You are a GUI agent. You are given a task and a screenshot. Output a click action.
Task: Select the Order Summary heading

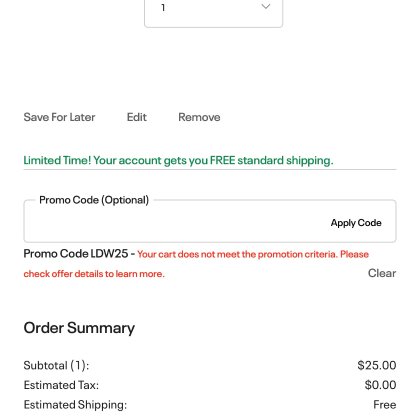click(79, 328)
